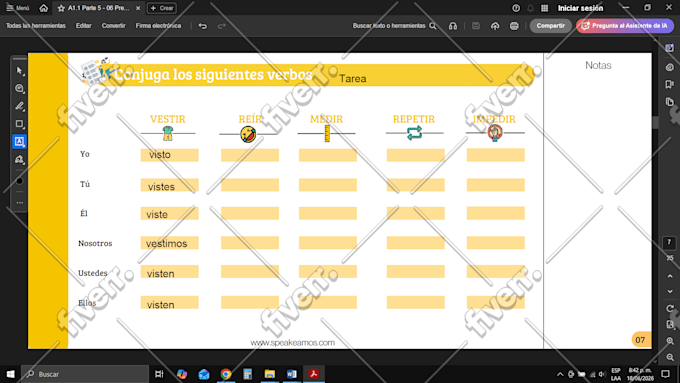Viewport: 680px width, 383px height.
Task: Click the Tú field under MEDIR
Action: tap(327, 185)
